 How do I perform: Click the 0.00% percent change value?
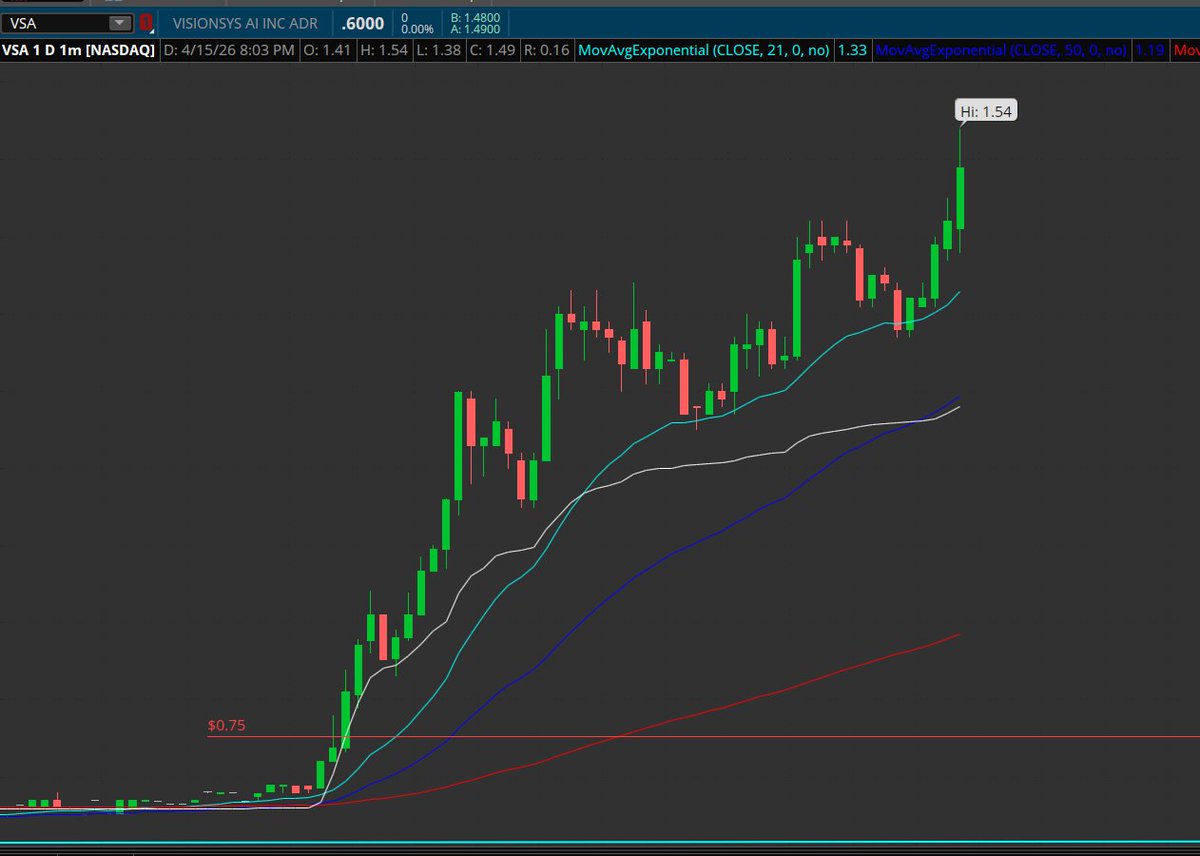coord(416,29)
